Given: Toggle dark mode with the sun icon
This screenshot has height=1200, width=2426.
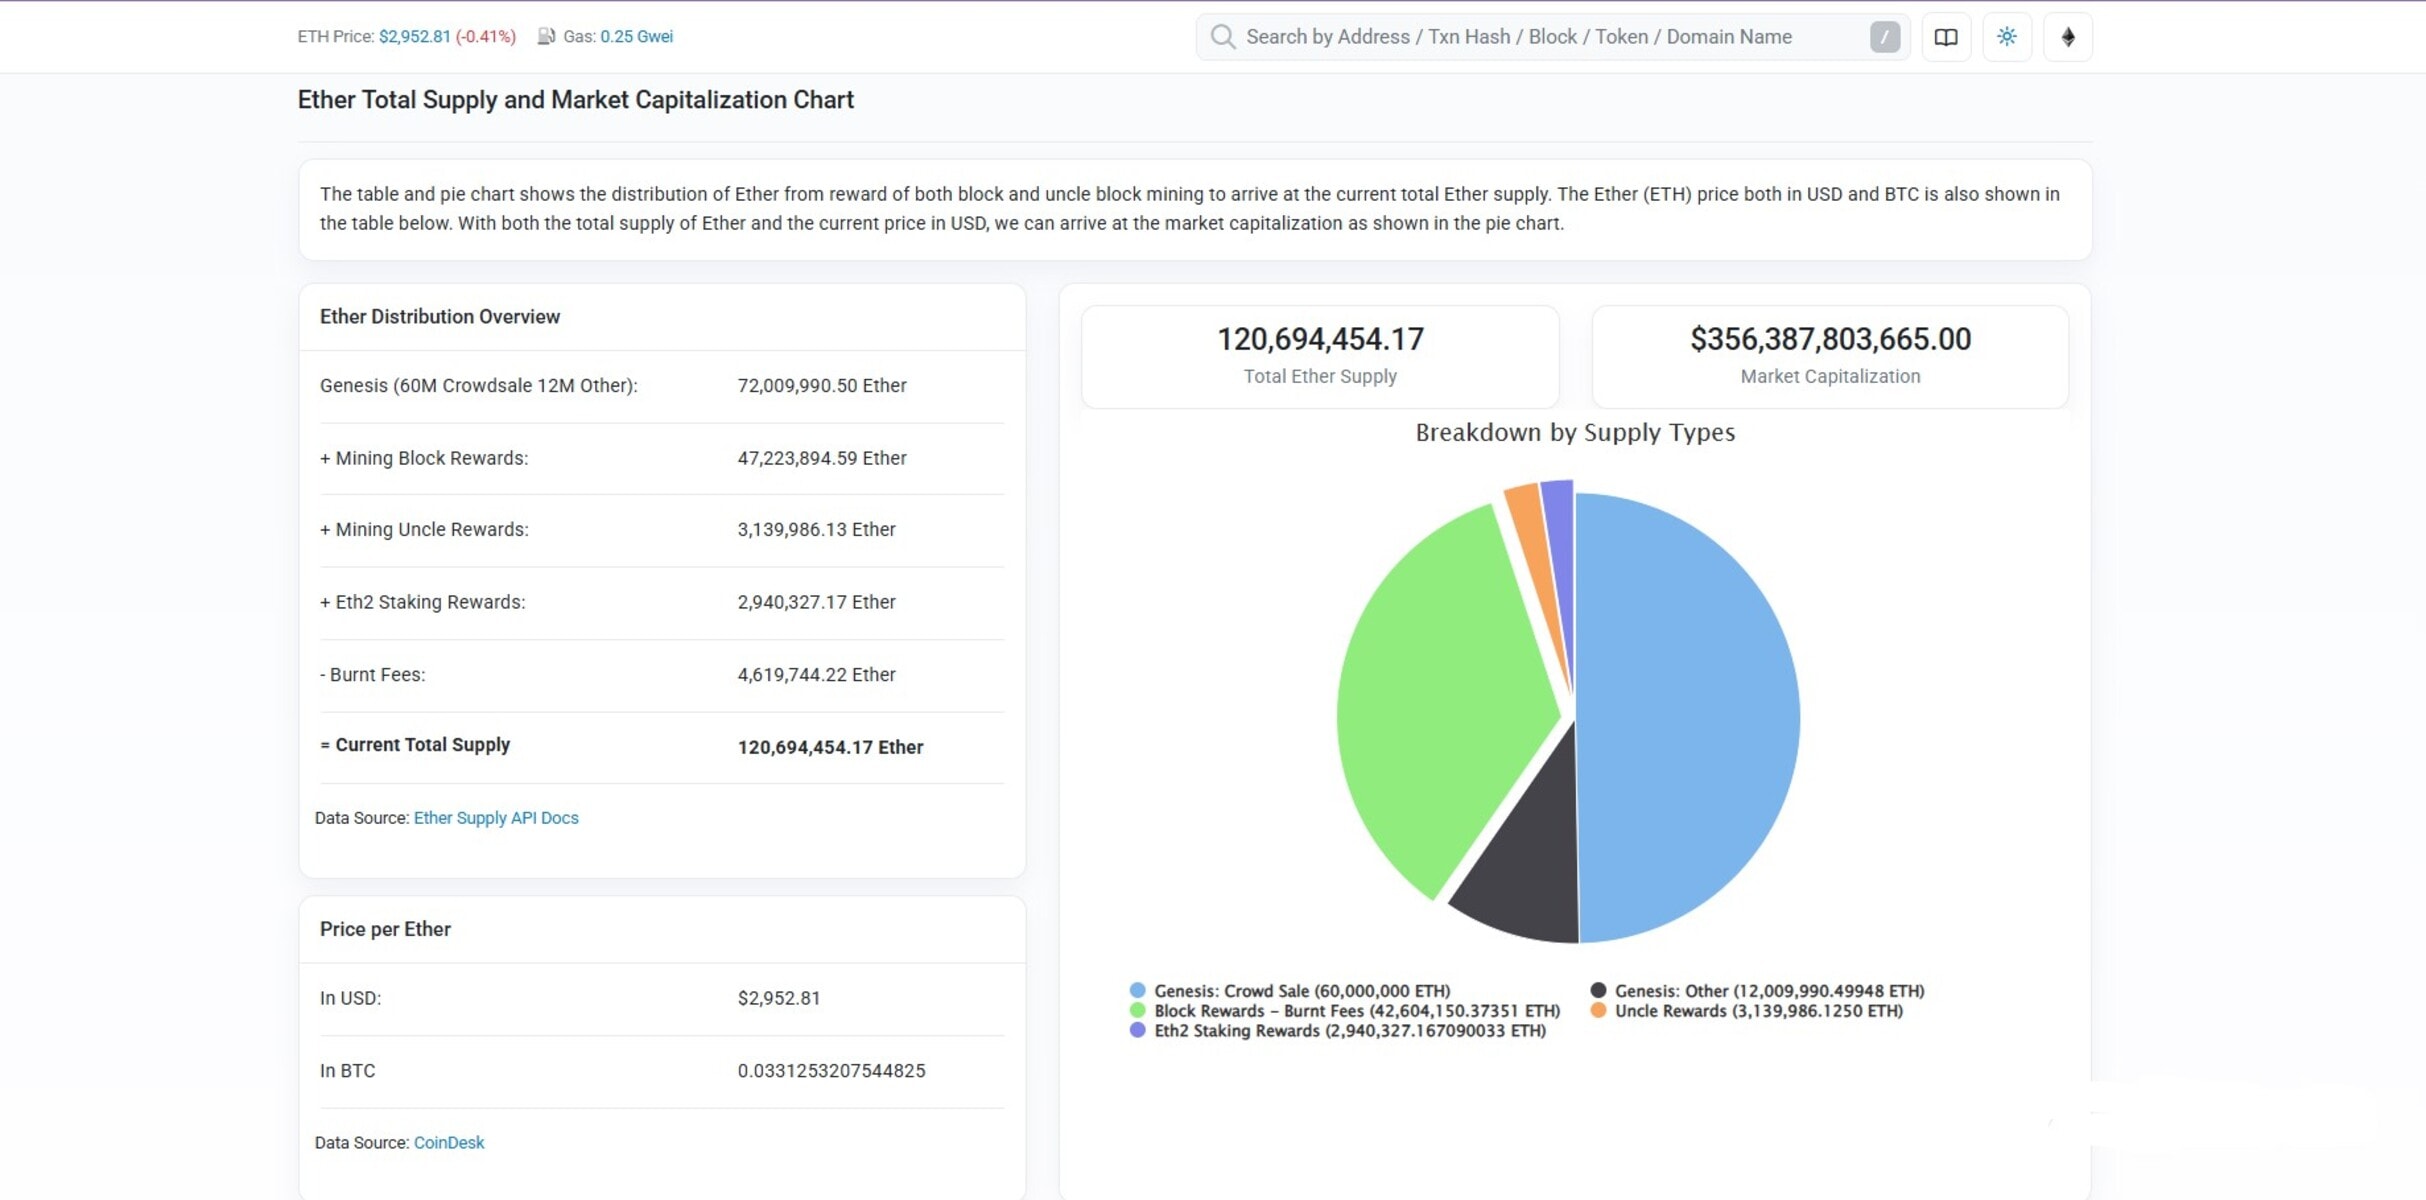Looking at the screenshot, I should [x=2007, y=36].
